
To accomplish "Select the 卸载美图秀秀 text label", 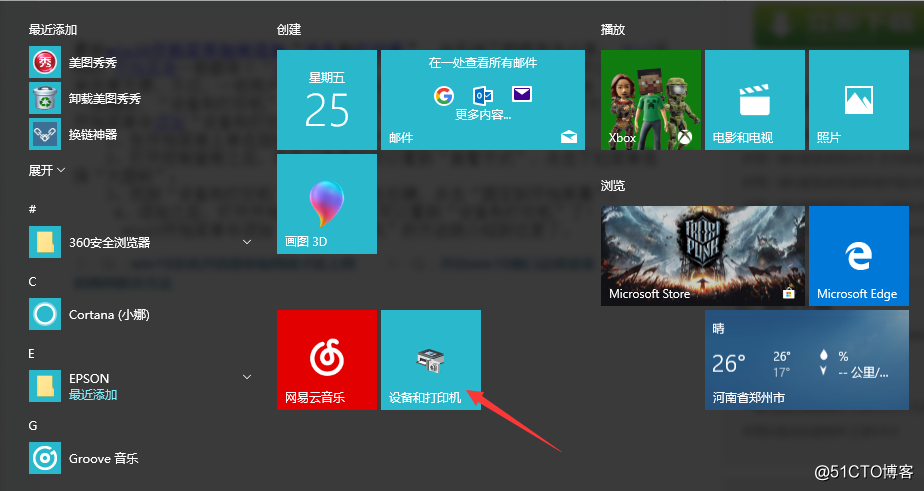I will click(105, 98).
